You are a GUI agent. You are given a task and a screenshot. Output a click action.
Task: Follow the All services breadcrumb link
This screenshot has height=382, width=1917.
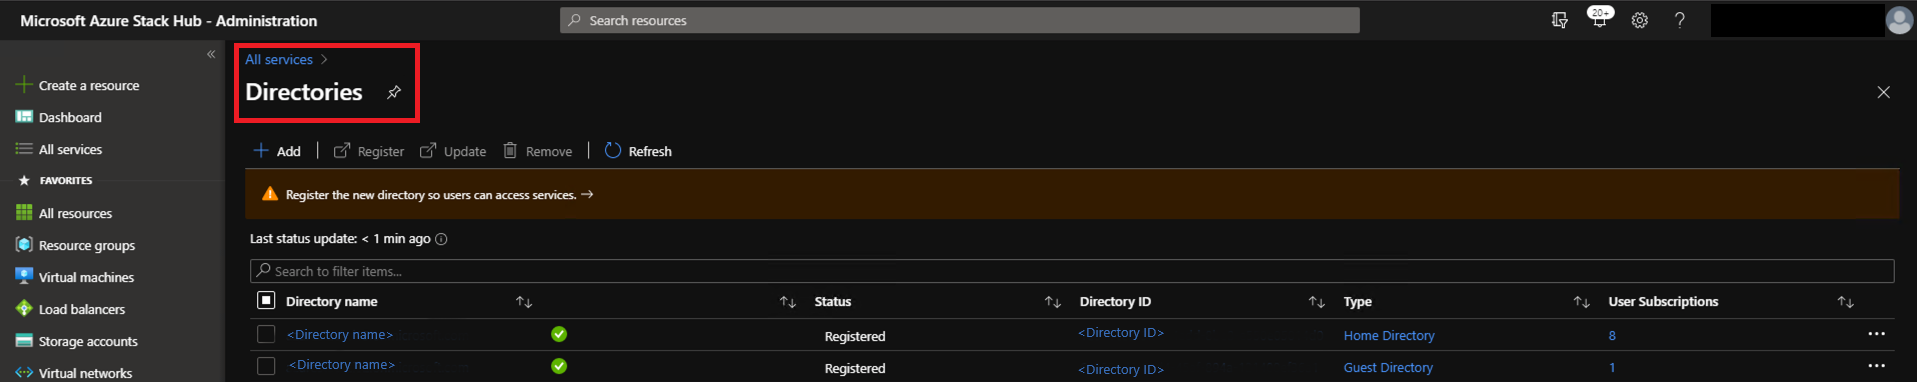tap(279, 59)
